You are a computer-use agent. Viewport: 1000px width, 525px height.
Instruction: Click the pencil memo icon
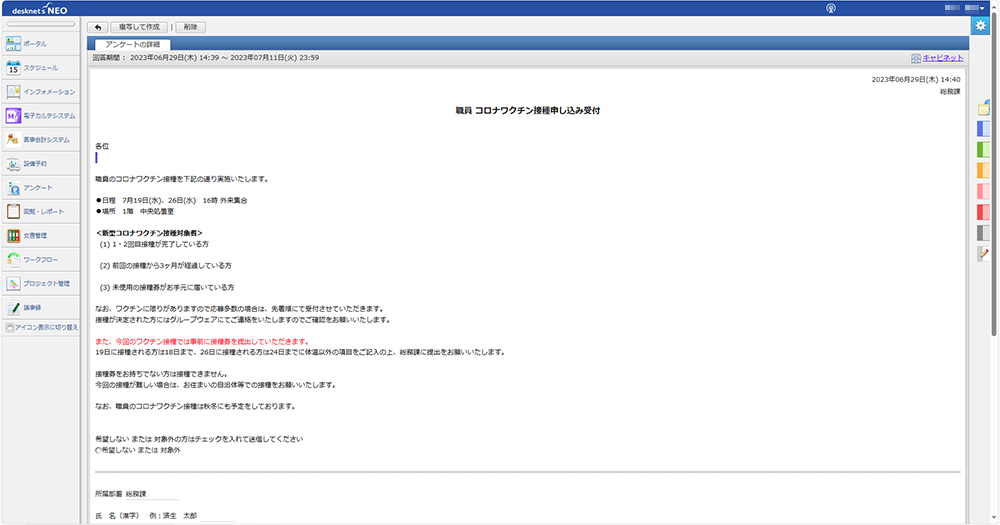coord(984,253)
